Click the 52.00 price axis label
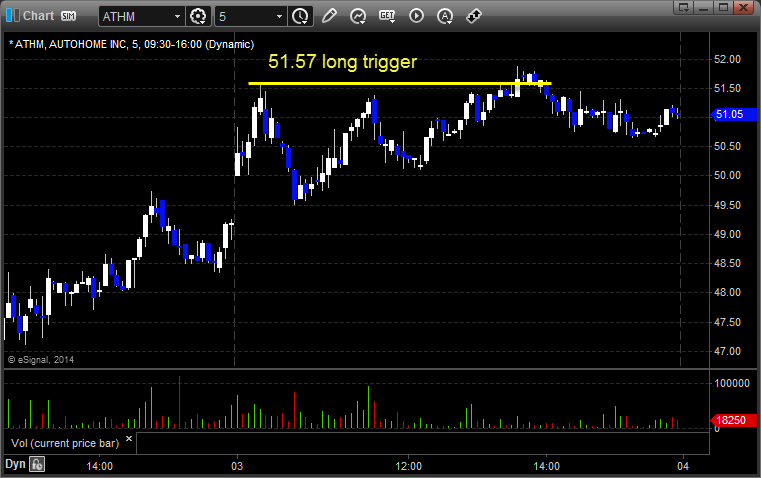The width and height of the screenshot is (761, 478). pyautogui.click(x=728, y=59)
